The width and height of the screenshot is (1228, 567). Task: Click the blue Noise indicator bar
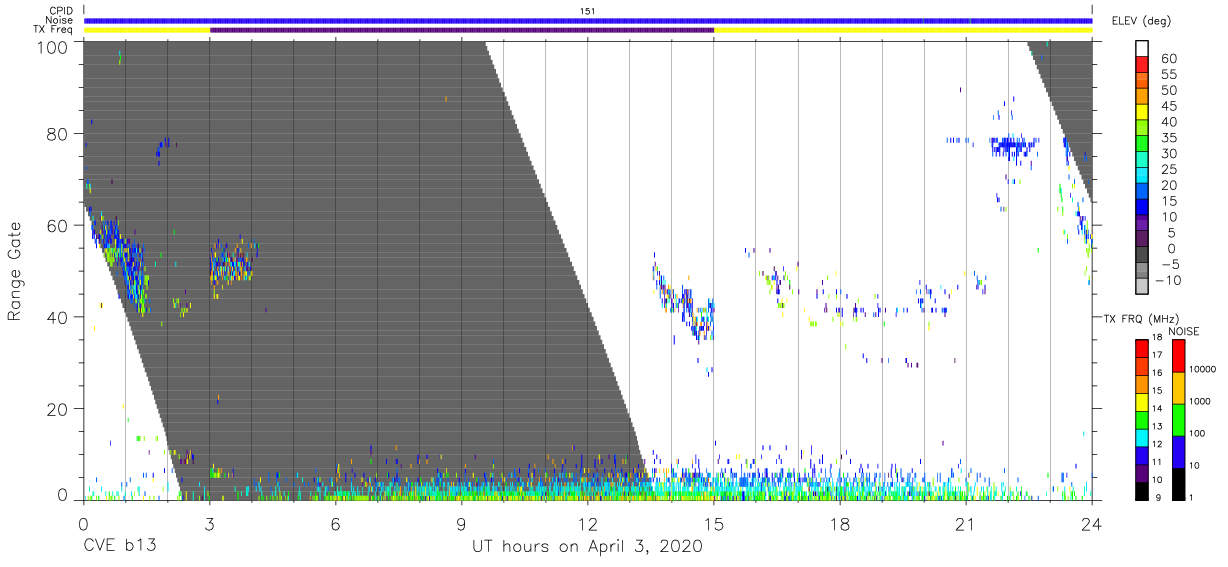click(x=588, y=20)
